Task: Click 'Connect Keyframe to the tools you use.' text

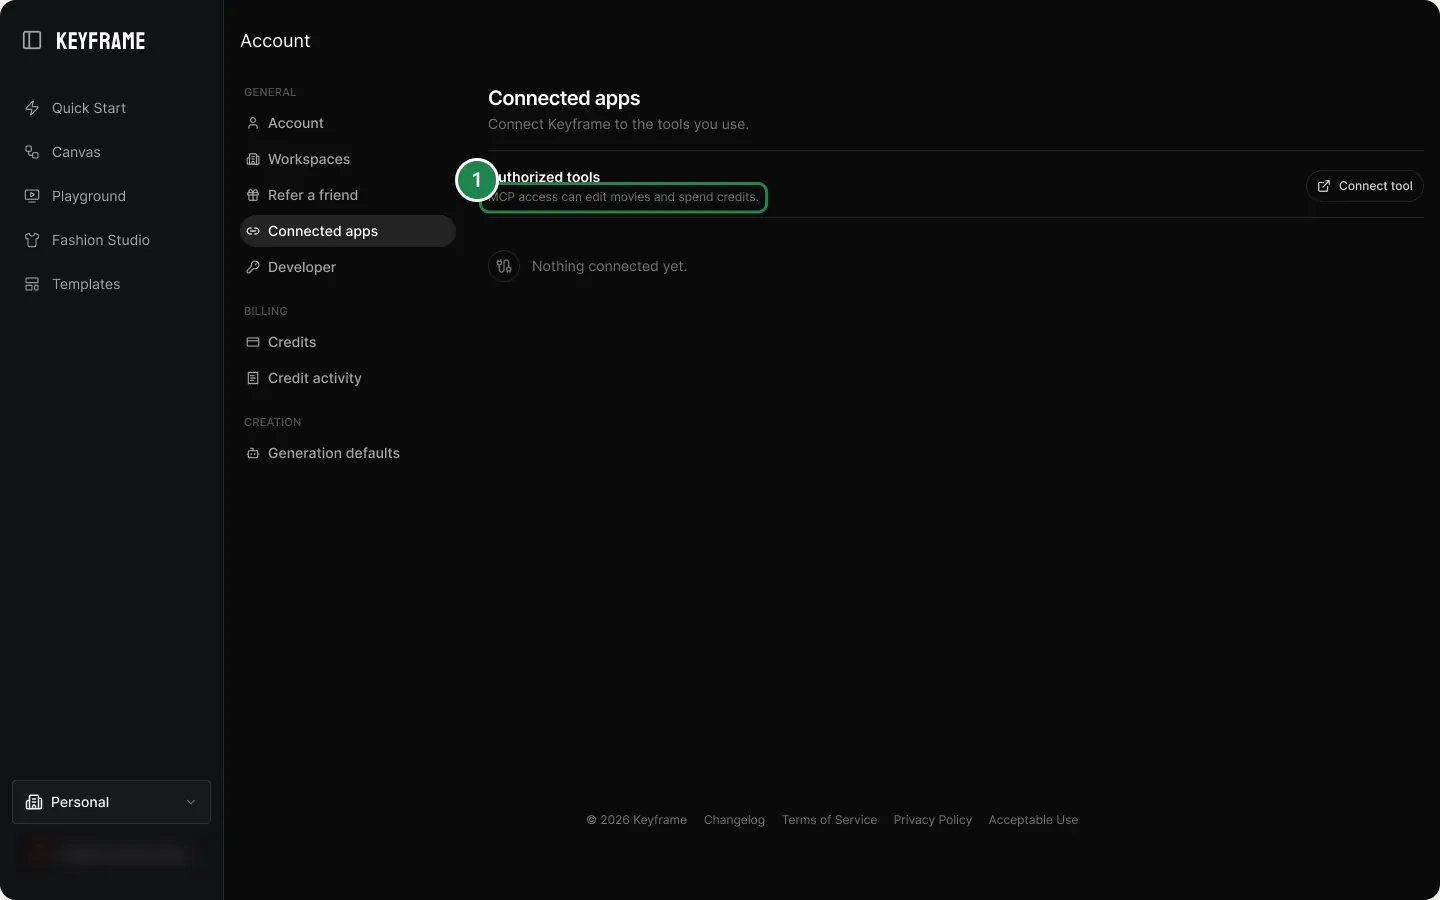Action: (618, 124)
